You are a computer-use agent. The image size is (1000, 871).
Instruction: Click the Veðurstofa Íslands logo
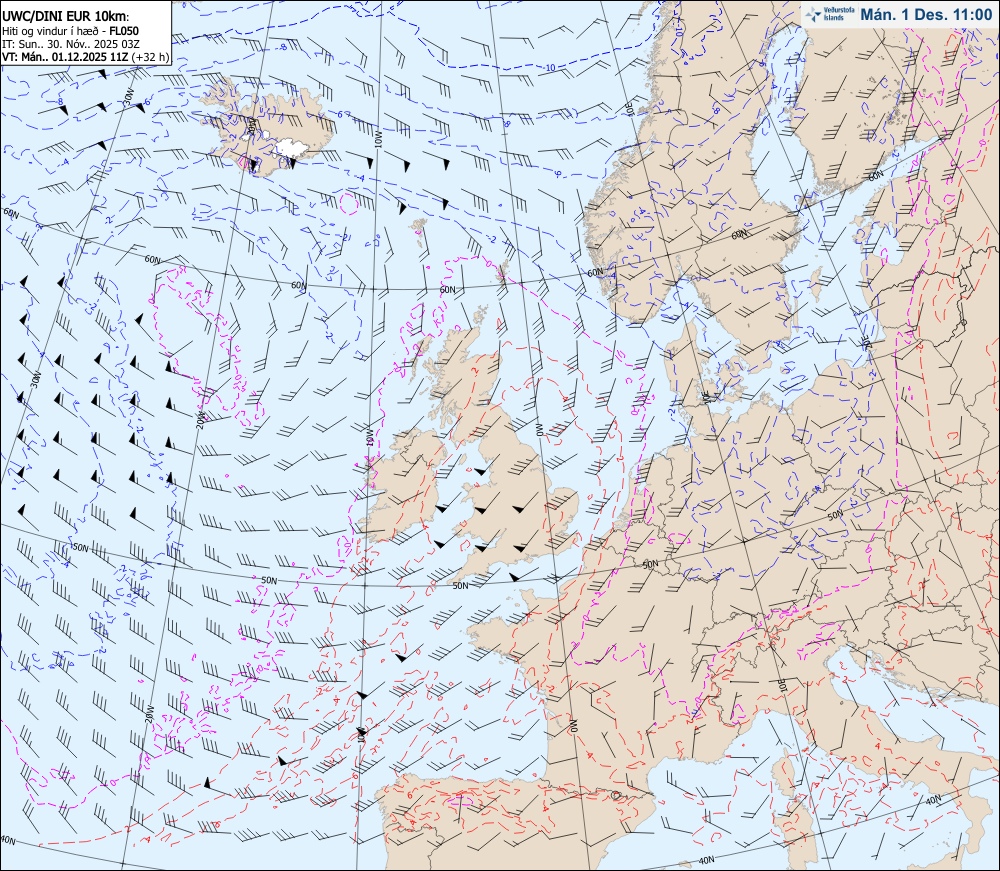click(x=829, y=14)
